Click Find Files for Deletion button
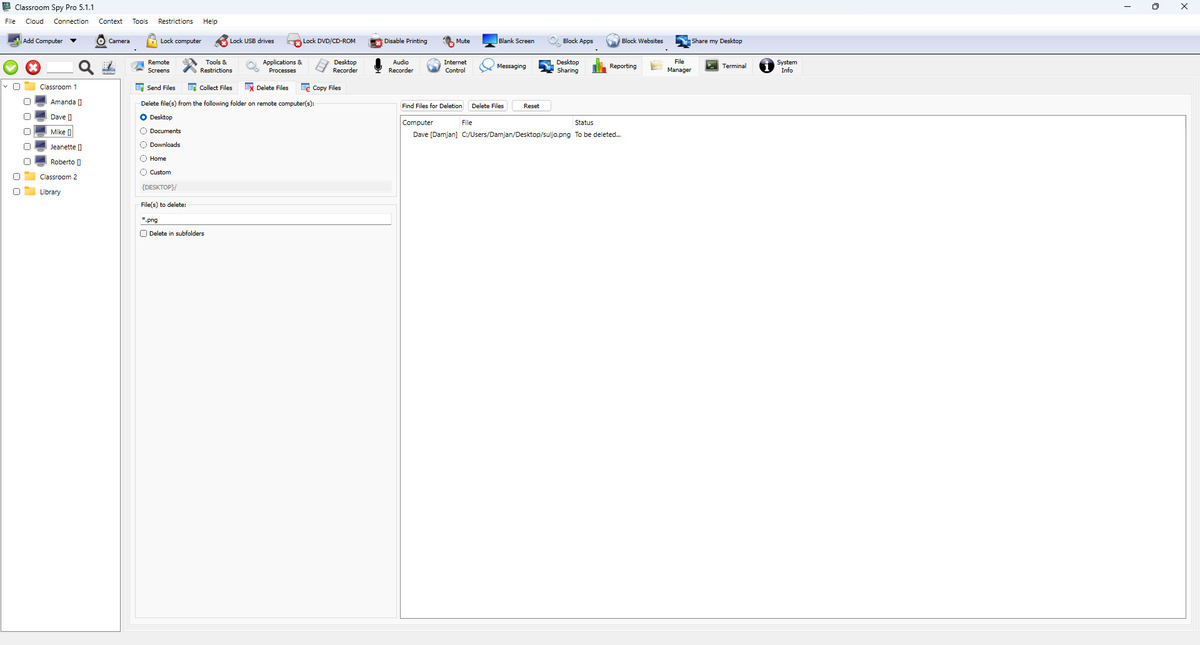 (432, 106)
